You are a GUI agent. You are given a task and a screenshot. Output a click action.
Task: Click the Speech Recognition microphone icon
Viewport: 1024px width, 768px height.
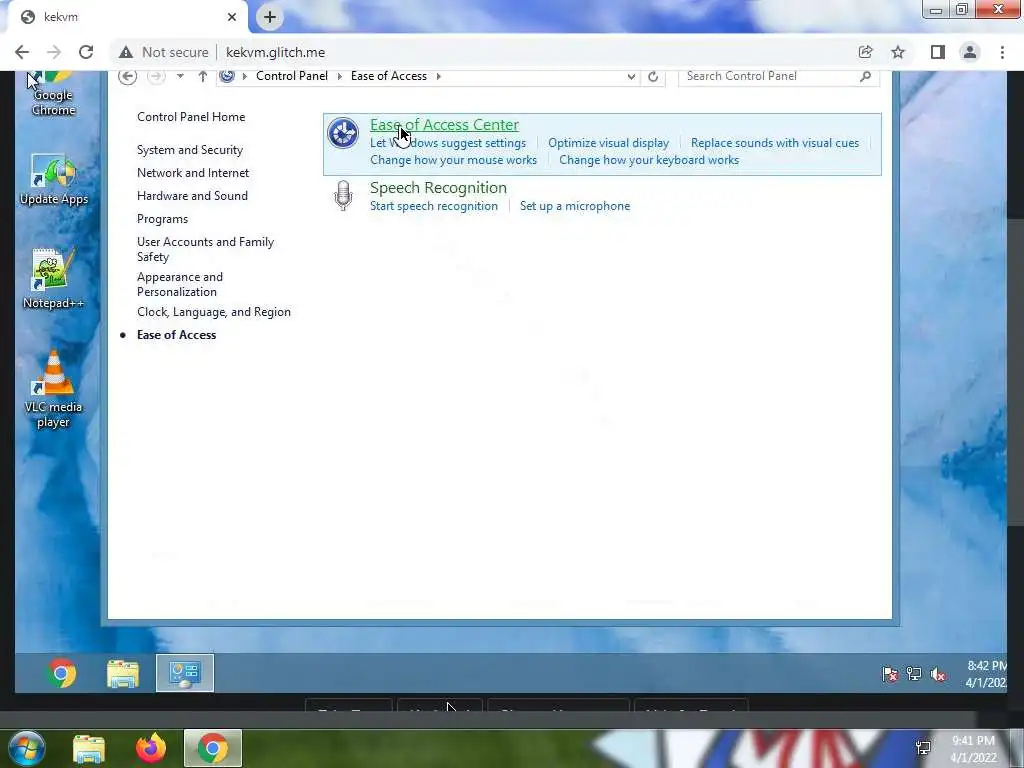click(x=343, y=195)
